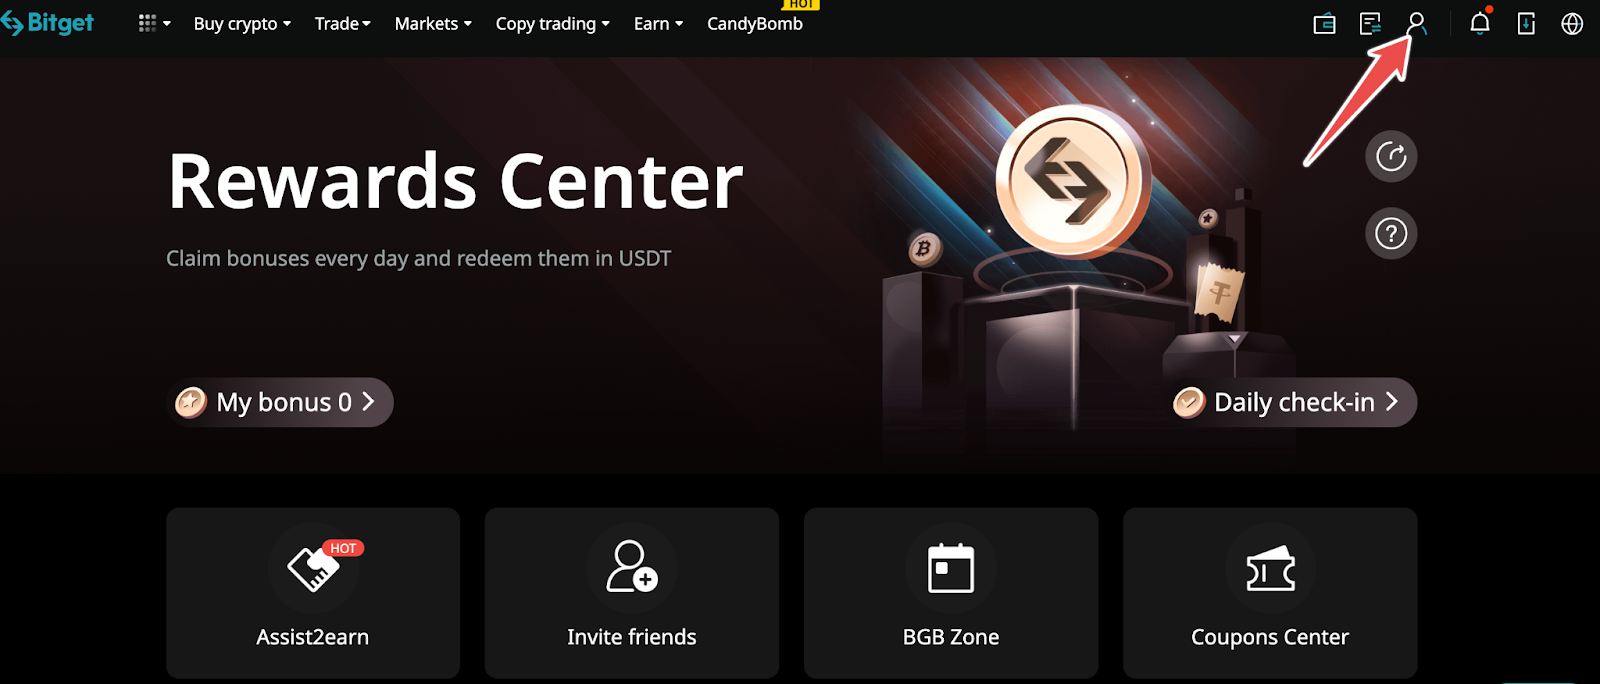Open the BGB Zone card
1600x684 pixels.
coord(951,593)
